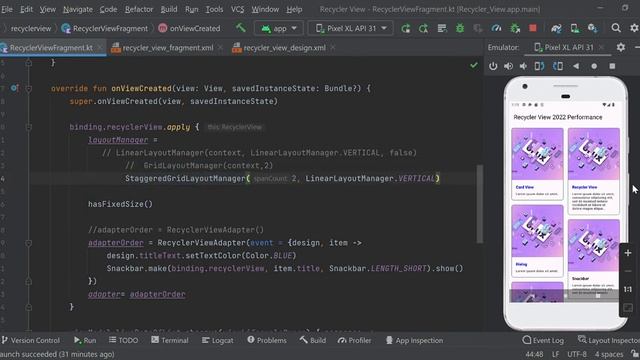Open the TODO tool window
This screenshot has width=640, height=360.
click(x=124, y=340)
